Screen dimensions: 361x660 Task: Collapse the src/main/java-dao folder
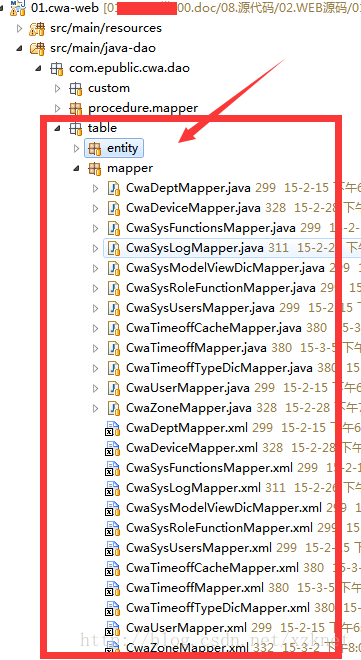click(19, 49)
